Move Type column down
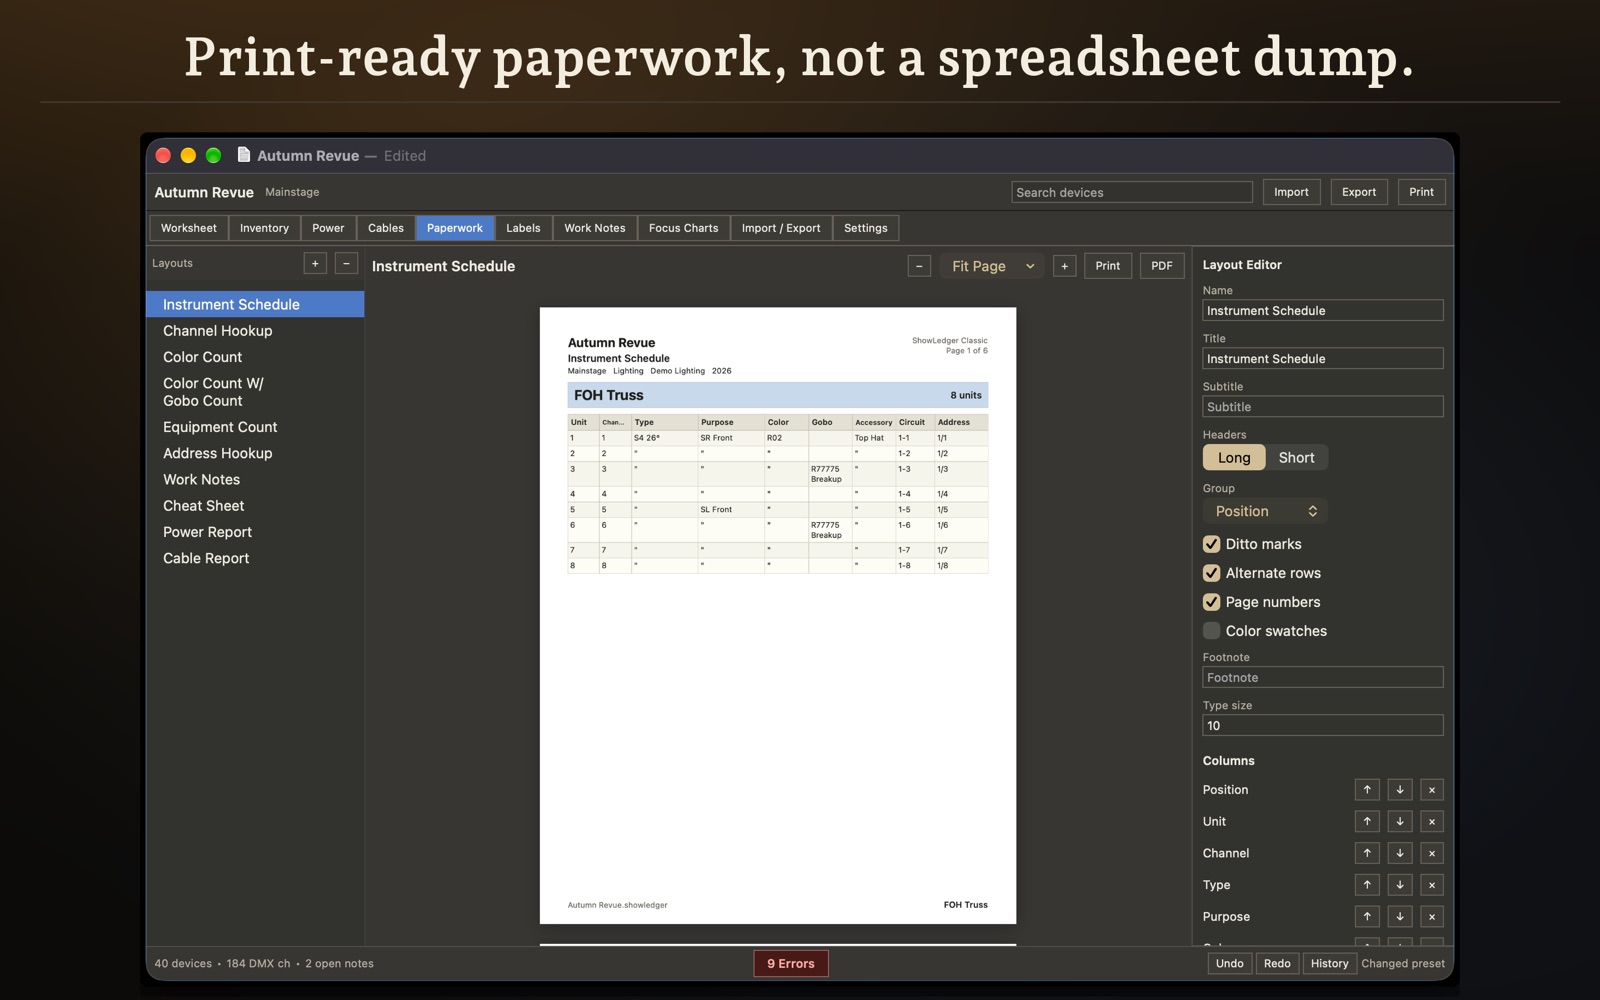1600x1000 pixels. pos(1400,885)
